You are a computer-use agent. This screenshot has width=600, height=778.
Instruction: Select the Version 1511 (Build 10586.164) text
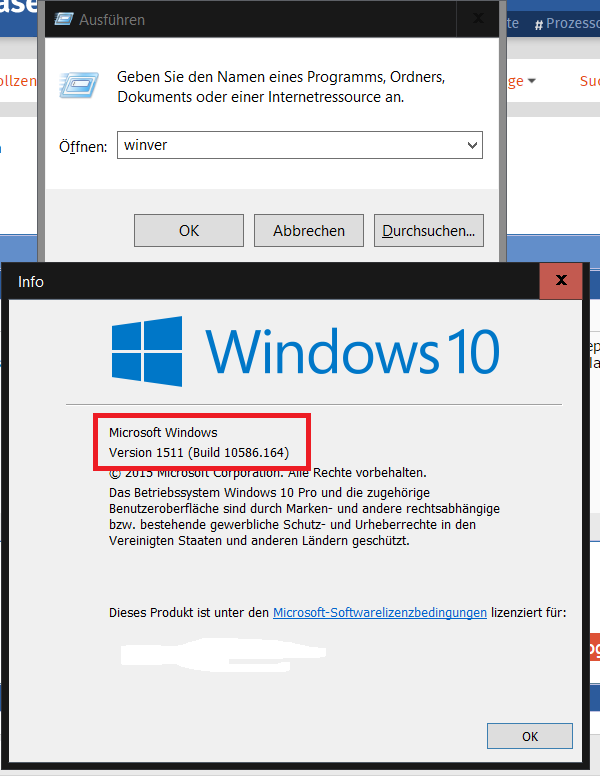tap(199, 453)
